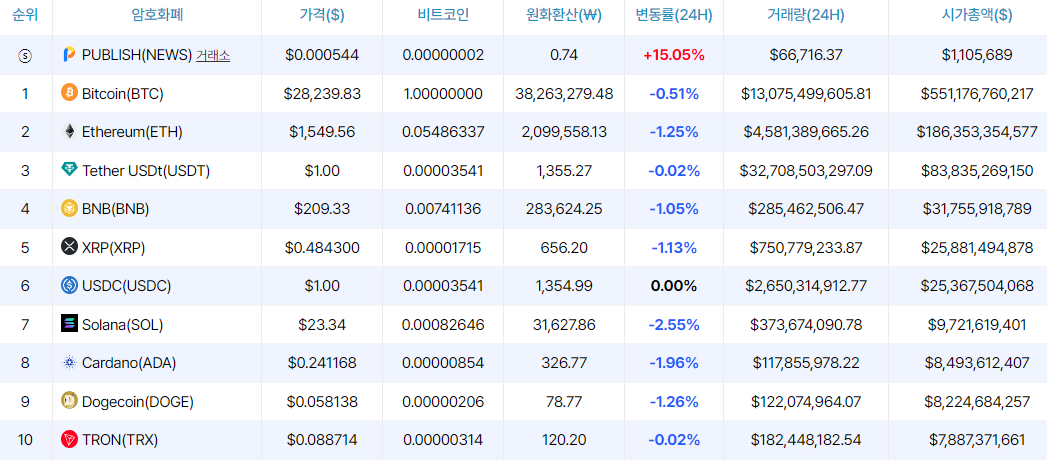
Task: Click Bitcoin won value 38,263,279.48
Action: (x=564, y=93)
